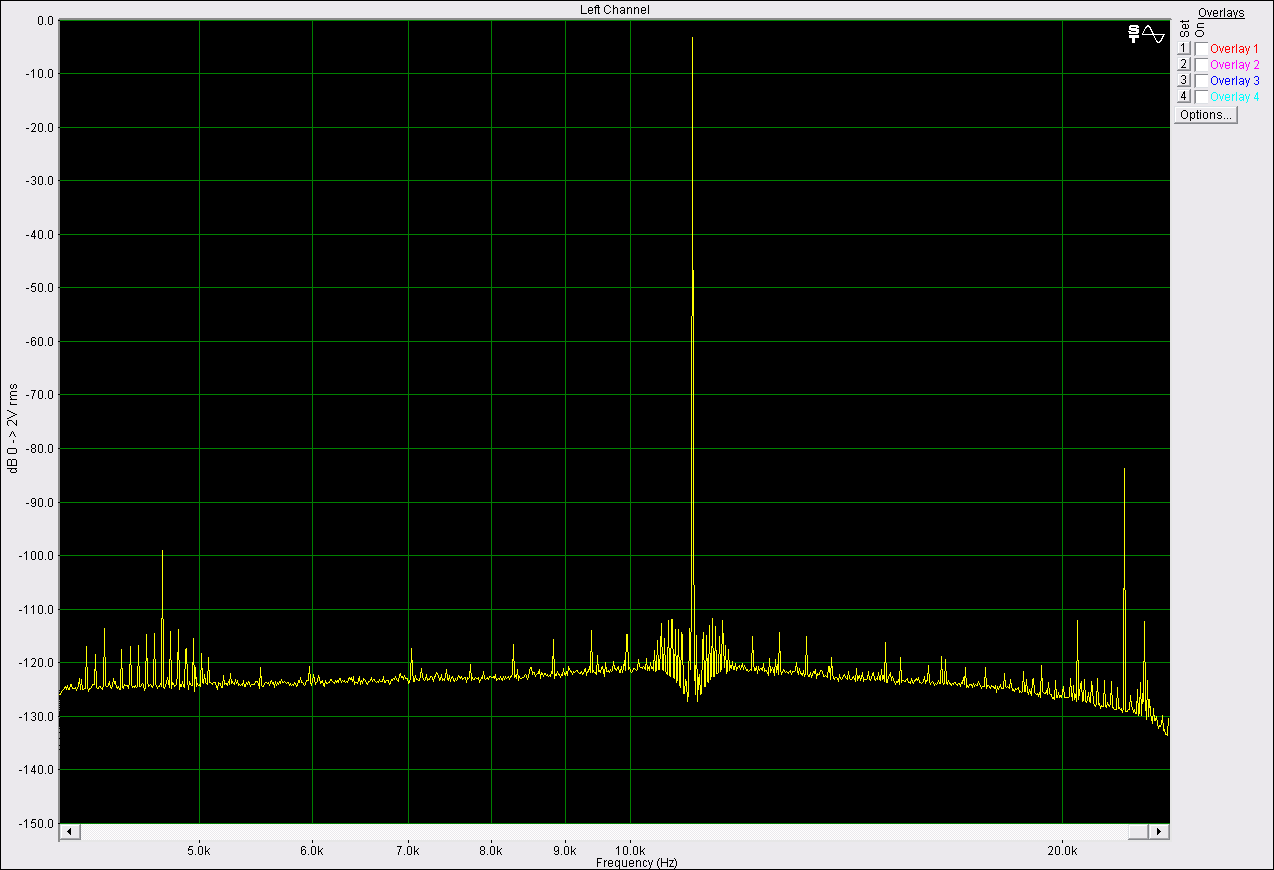The height and width of the screenshot is (870, 1274).
Task: Click the horizontal scrollbar right arrow
Action: point(1159,831)
